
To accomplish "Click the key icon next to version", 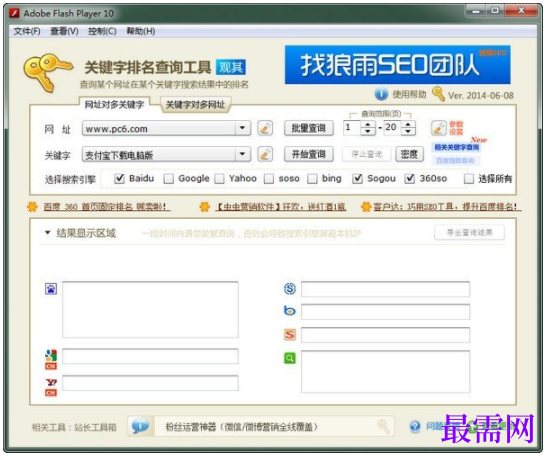I will click(x=438, y=94).
